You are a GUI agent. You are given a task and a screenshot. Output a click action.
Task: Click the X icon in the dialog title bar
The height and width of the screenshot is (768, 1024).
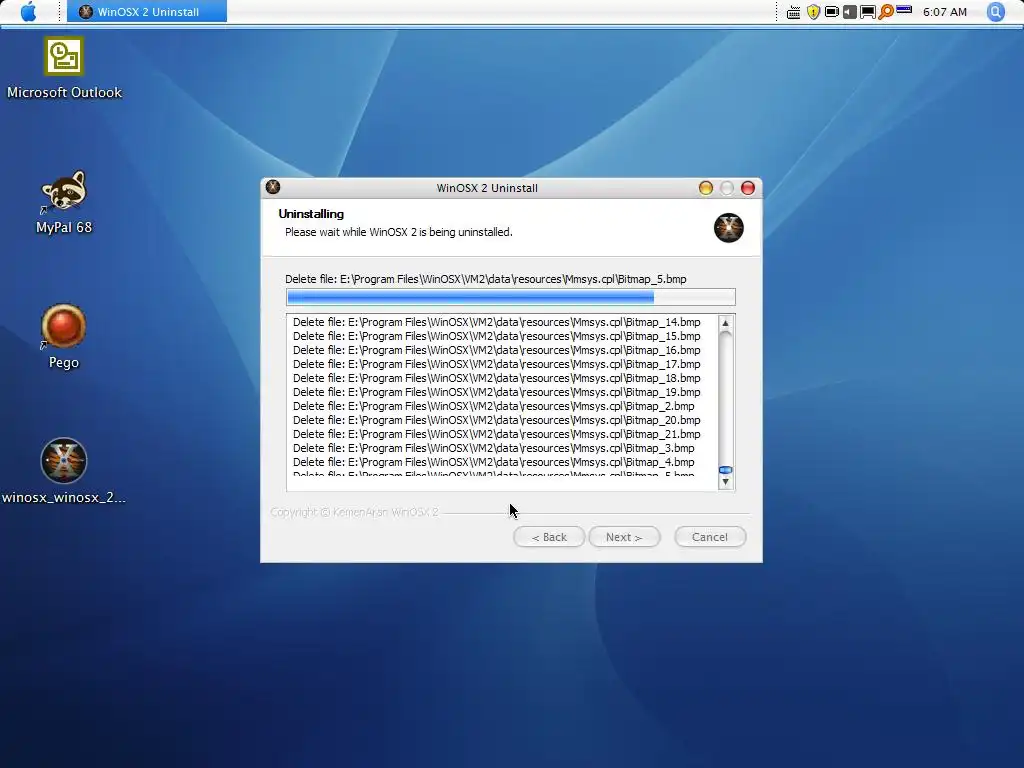(273, 187)
